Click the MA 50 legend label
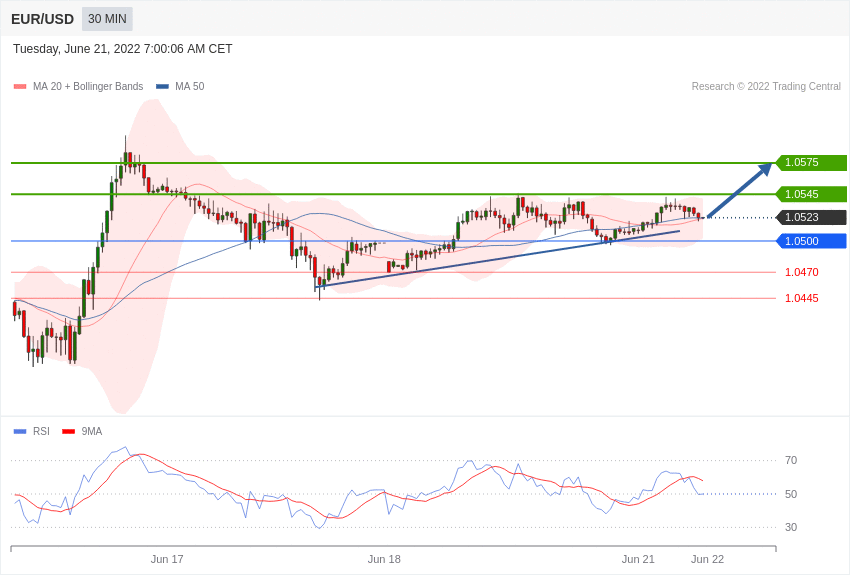The image size is (850, 576). click(x=190, y=86)
